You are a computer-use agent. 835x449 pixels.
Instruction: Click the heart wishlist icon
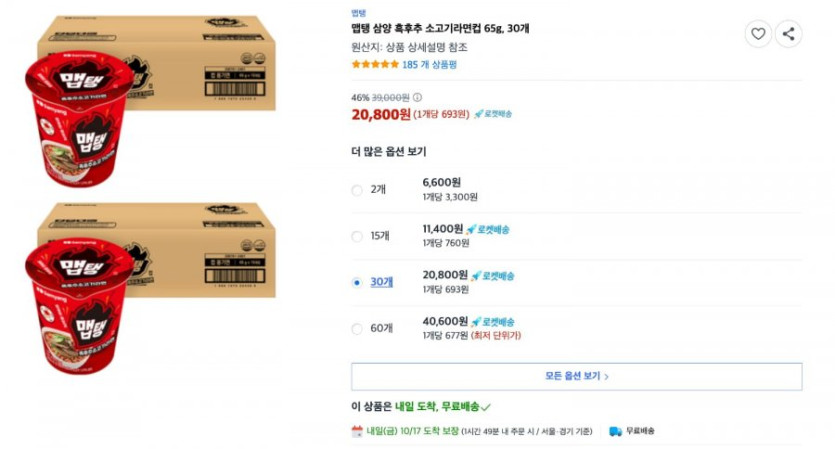pyautogui.click(x=758, y=34)
